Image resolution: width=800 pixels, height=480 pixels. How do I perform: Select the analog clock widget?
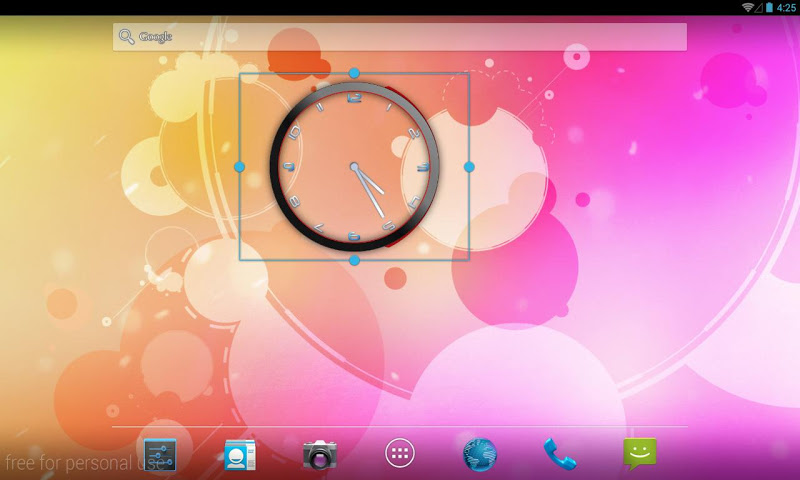point(354,167)
